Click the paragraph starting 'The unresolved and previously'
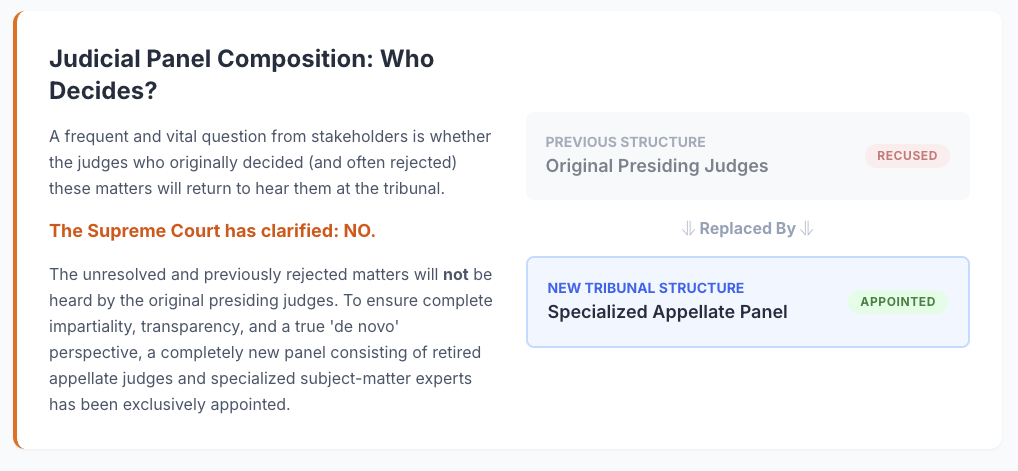Image resolution: width=1018 pixels, height=471 pixels. (x=270, y=340)
